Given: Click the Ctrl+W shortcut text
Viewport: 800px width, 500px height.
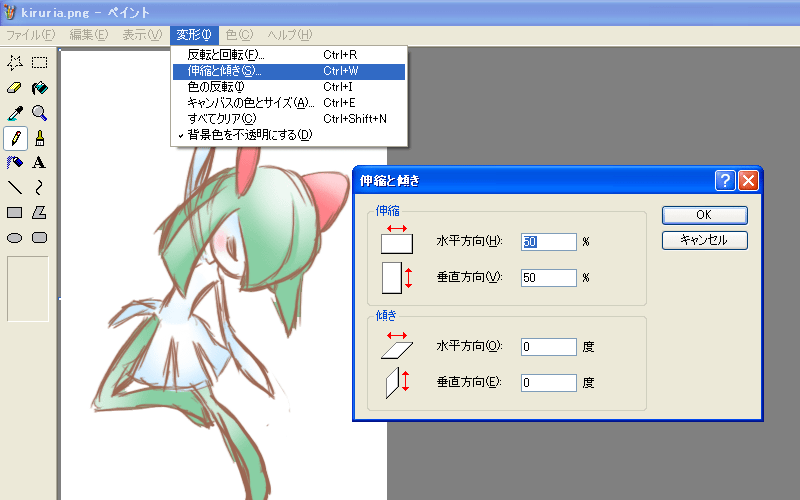Looking at the screenshot, I should pos(341,71).
